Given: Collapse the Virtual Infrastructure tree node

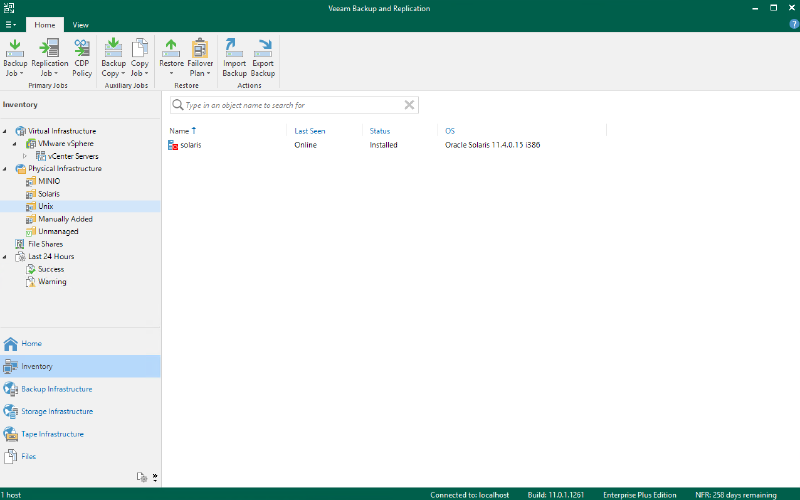Looking at the screenshot, I should pyautogui.click(x=5, y=131).
